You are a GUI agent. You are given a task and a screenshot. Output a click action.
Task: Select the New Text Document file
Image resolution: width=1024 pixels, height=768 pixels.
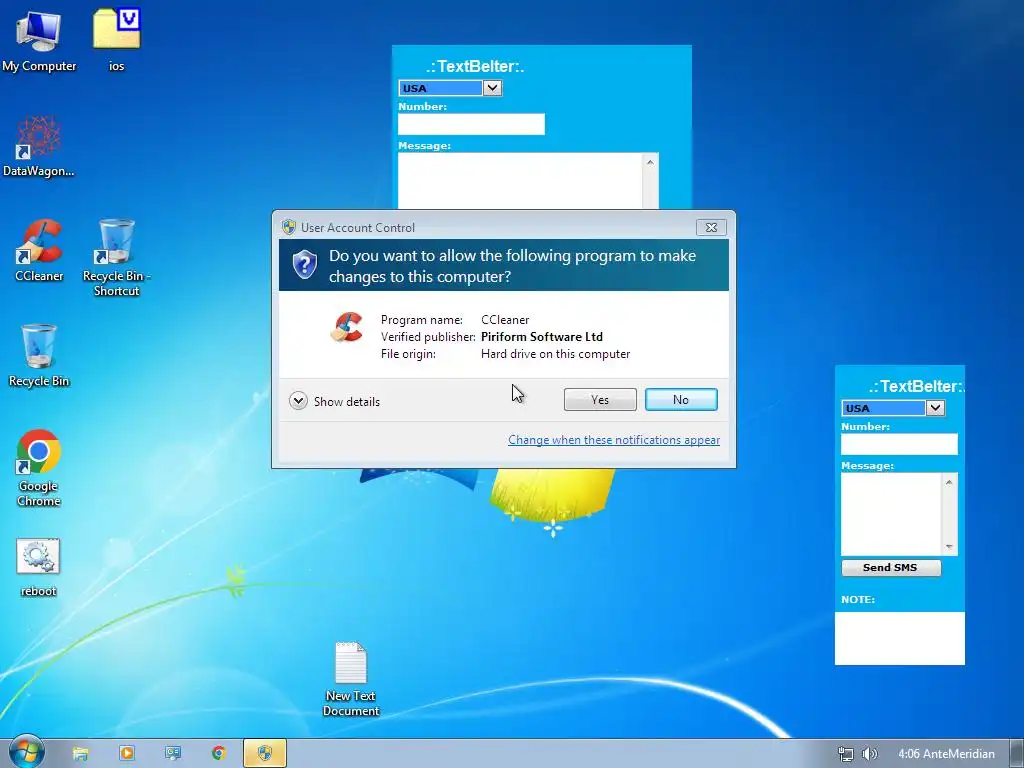[x=351, y=679]
